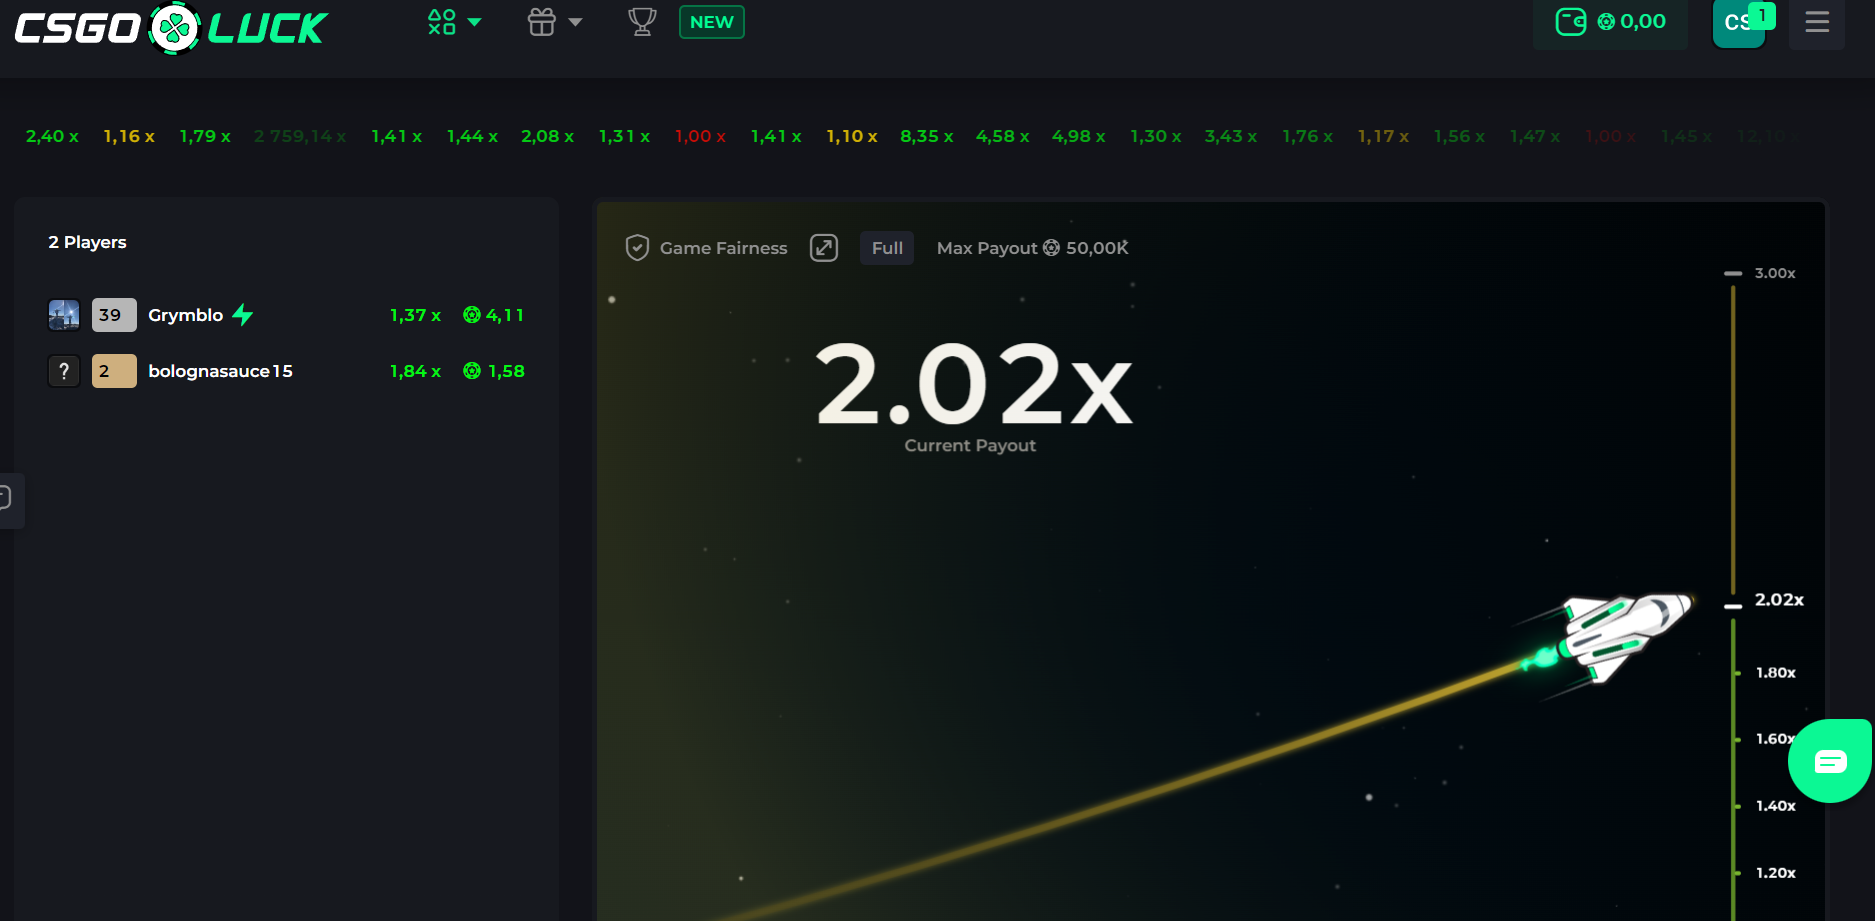Select the 8,35 x history result
The width and height of the screenshot is (1875, 921).
(926, 136)
